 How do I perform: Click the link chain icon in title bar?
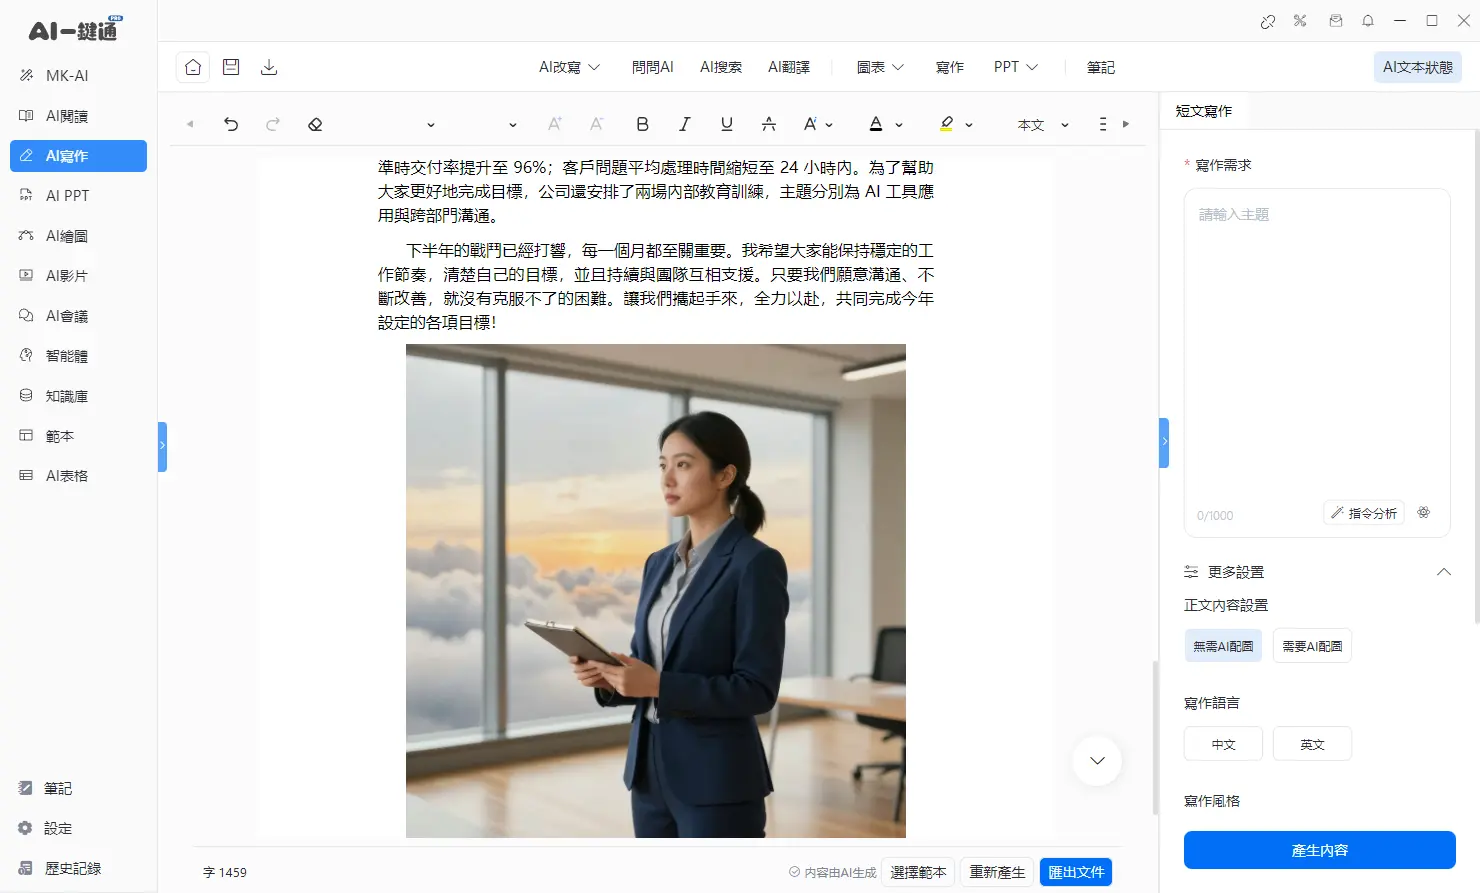tap(1268, 21)
